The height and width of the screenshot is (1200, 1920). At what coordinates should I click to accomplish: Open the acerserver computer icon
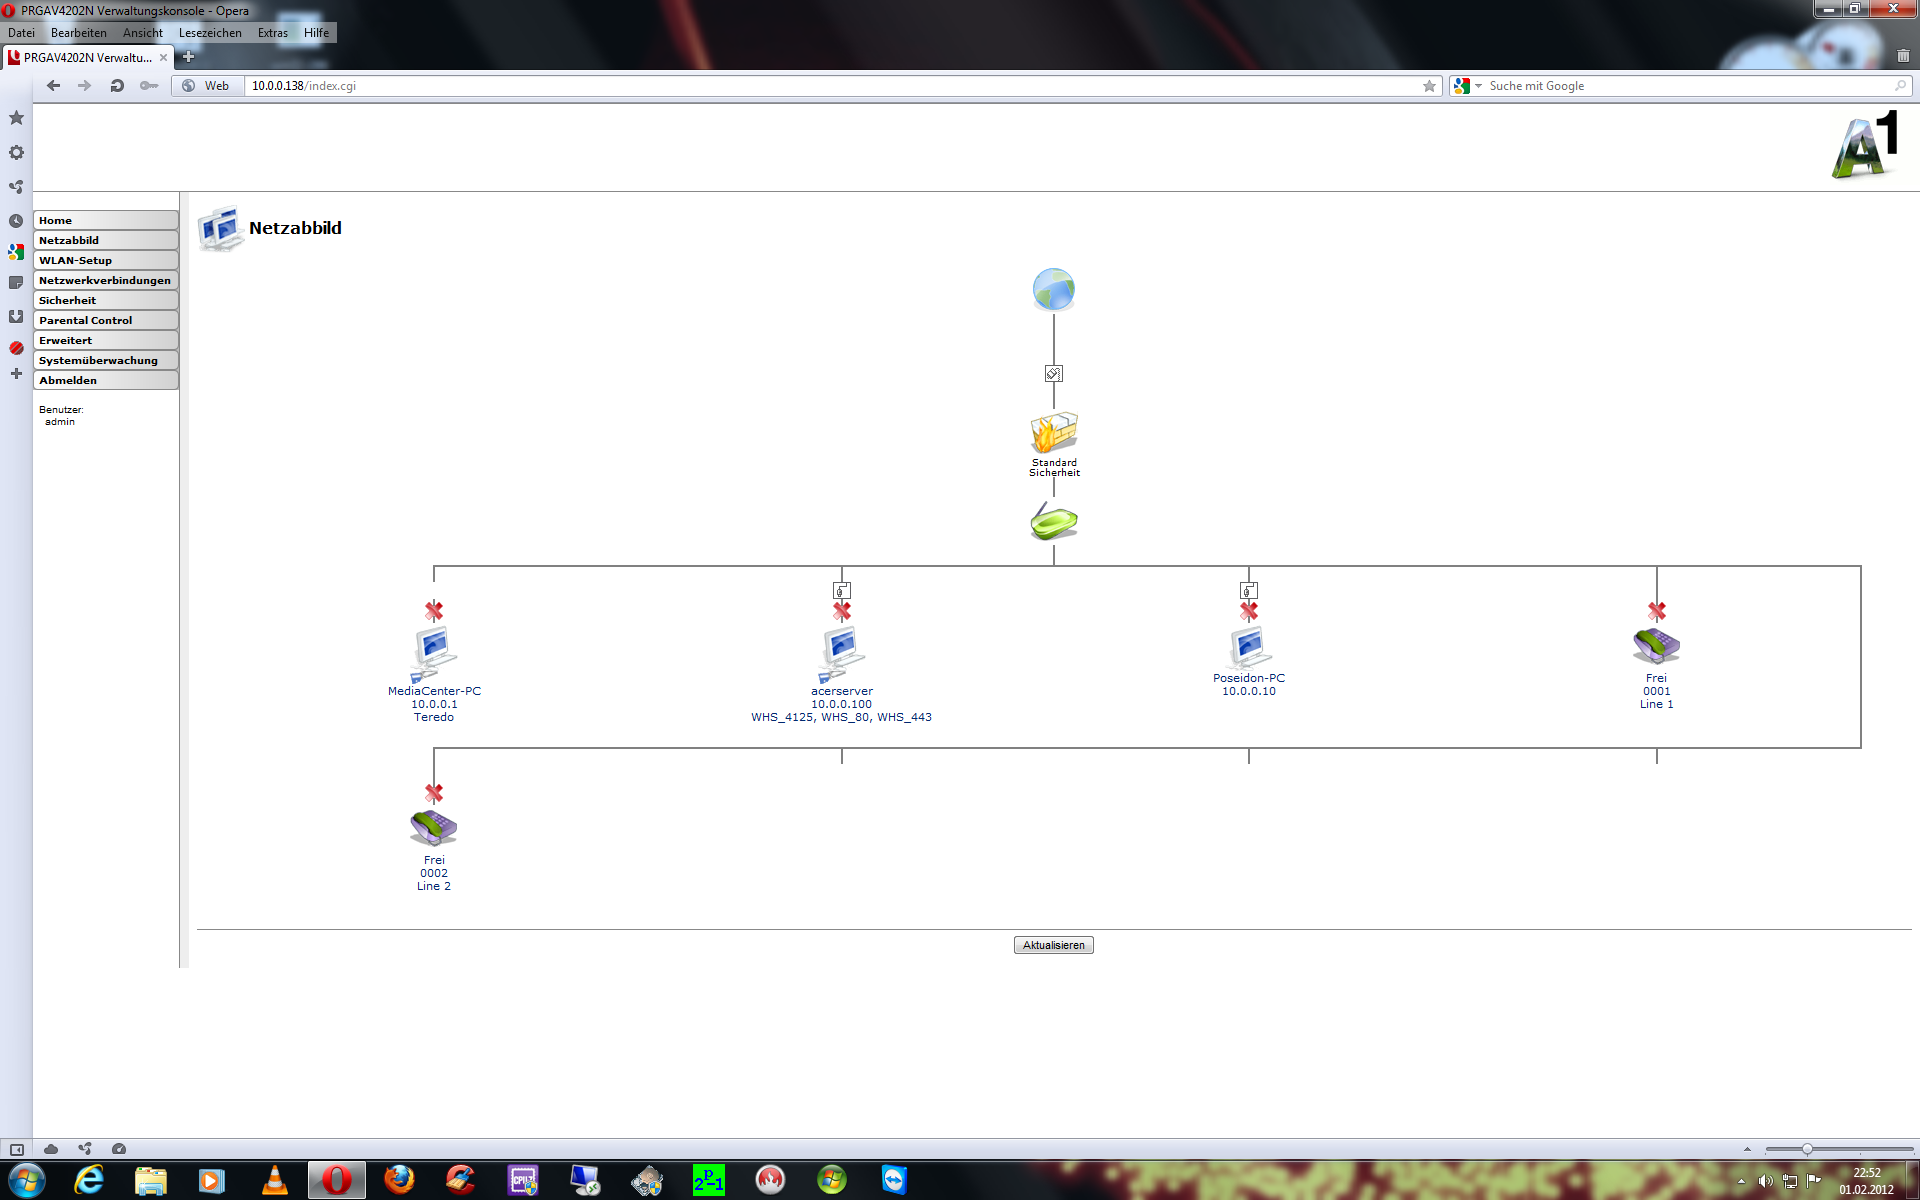pyautogui.click(x=841, y=654)
